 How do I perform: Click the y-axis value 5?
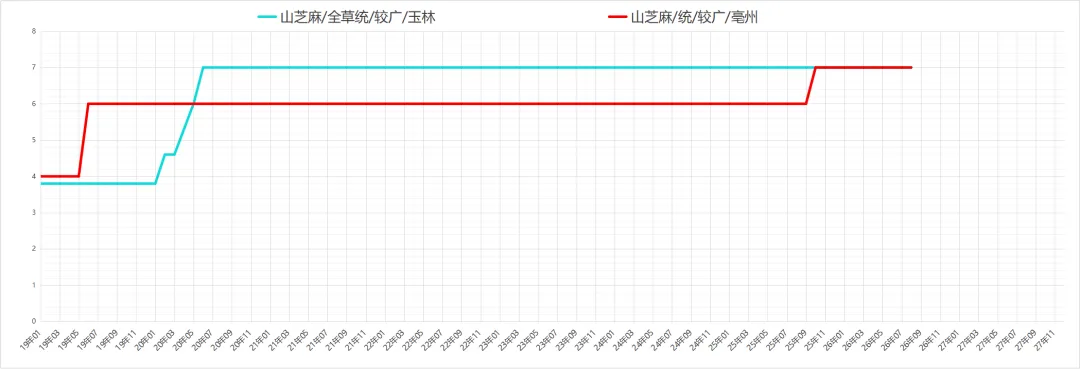coord(33,140)
